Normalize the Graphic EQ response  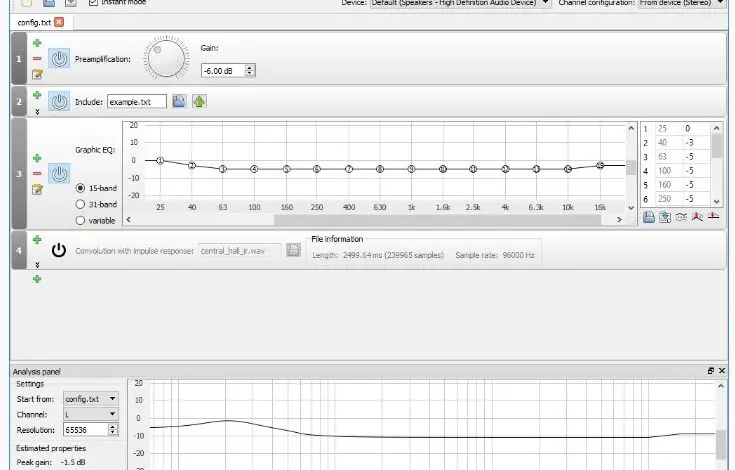pyautogui.click(x=698, y=217)
